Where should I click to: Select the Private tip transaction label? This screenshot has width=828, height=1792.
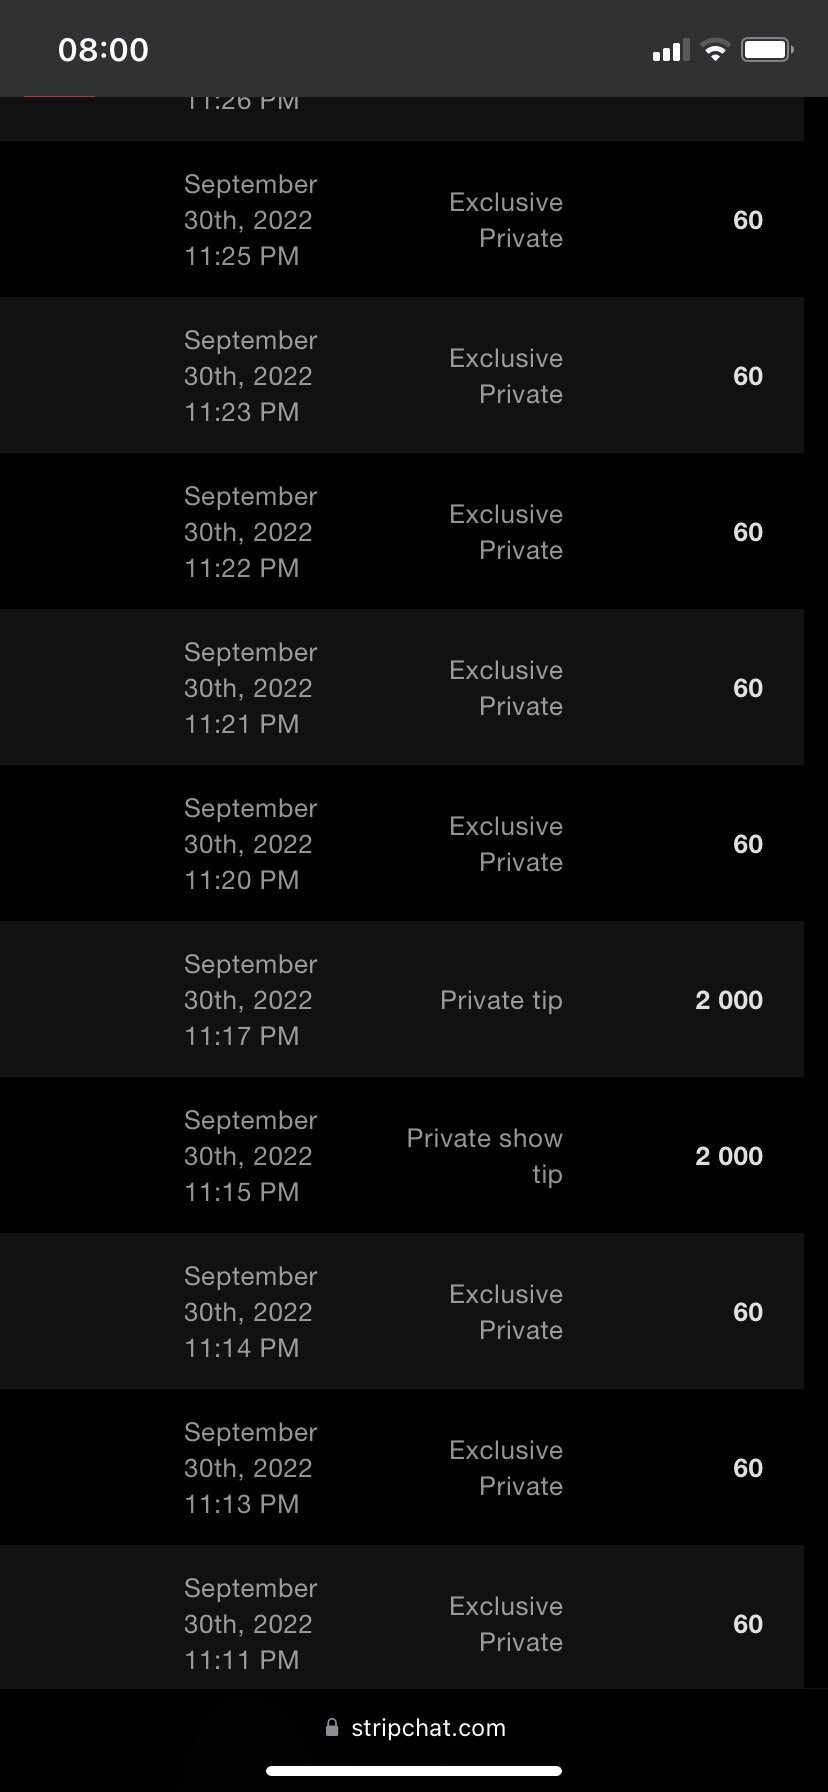tap(501, 1000)
